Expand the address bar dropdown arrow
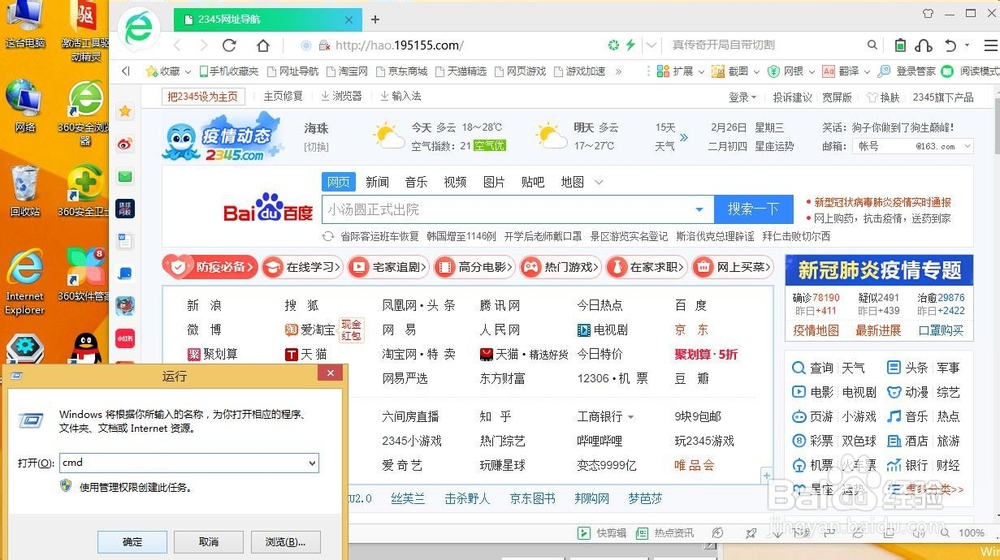Screen dimensions: 1000x560 pyautogui.click(x=651, y=45)
